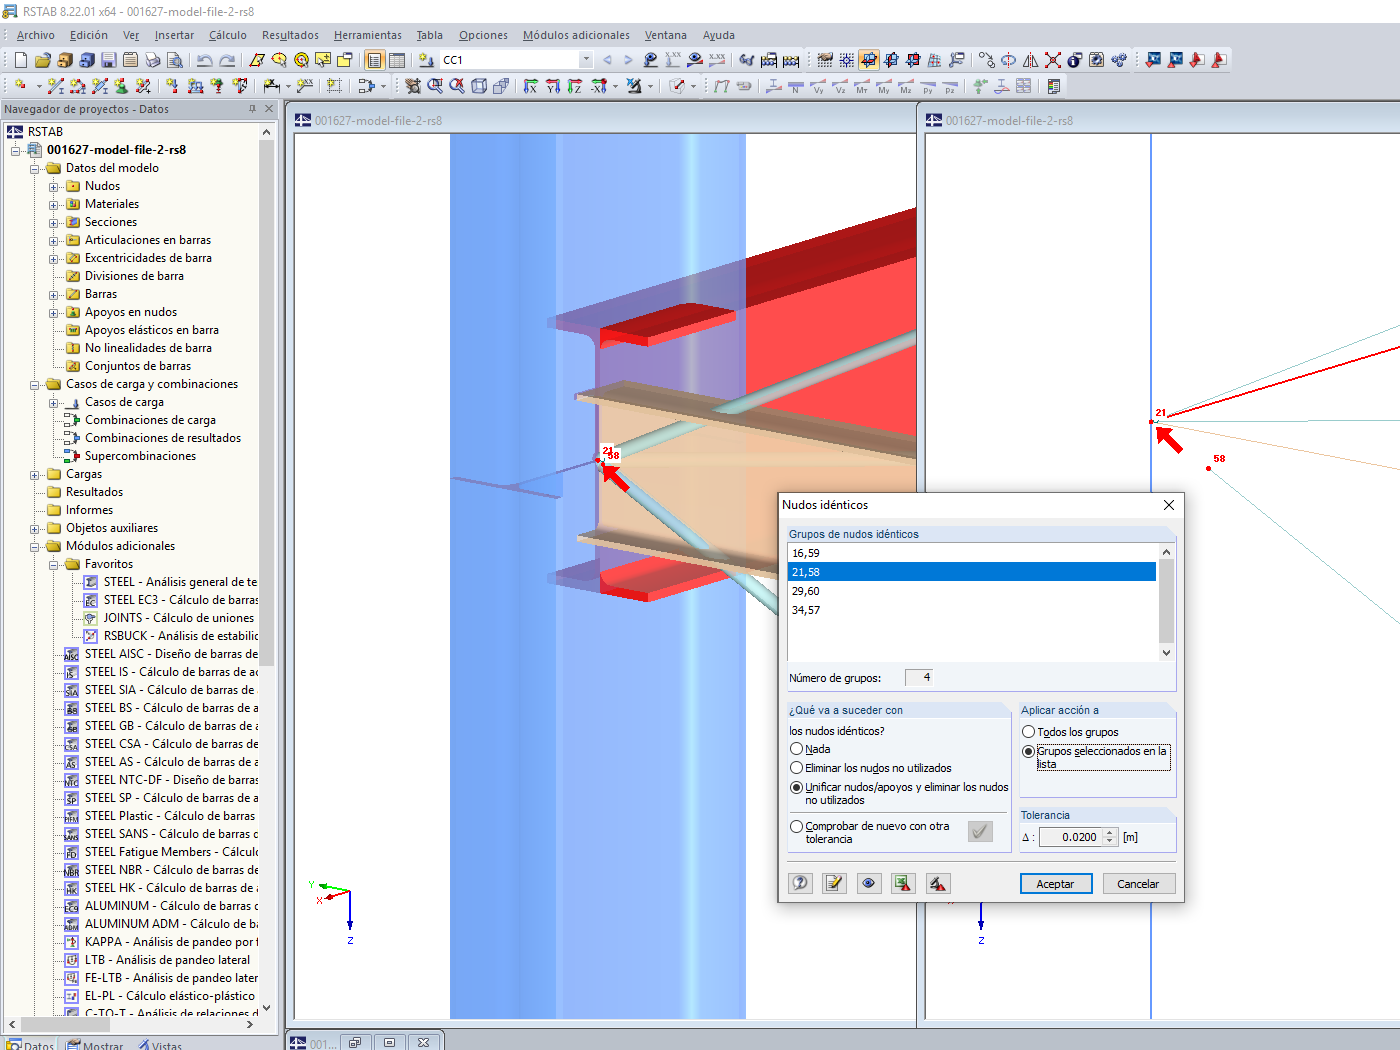Select the Nada radio option
Viewport: 1400px width, 1050px height.
click(x=797, y=749)
